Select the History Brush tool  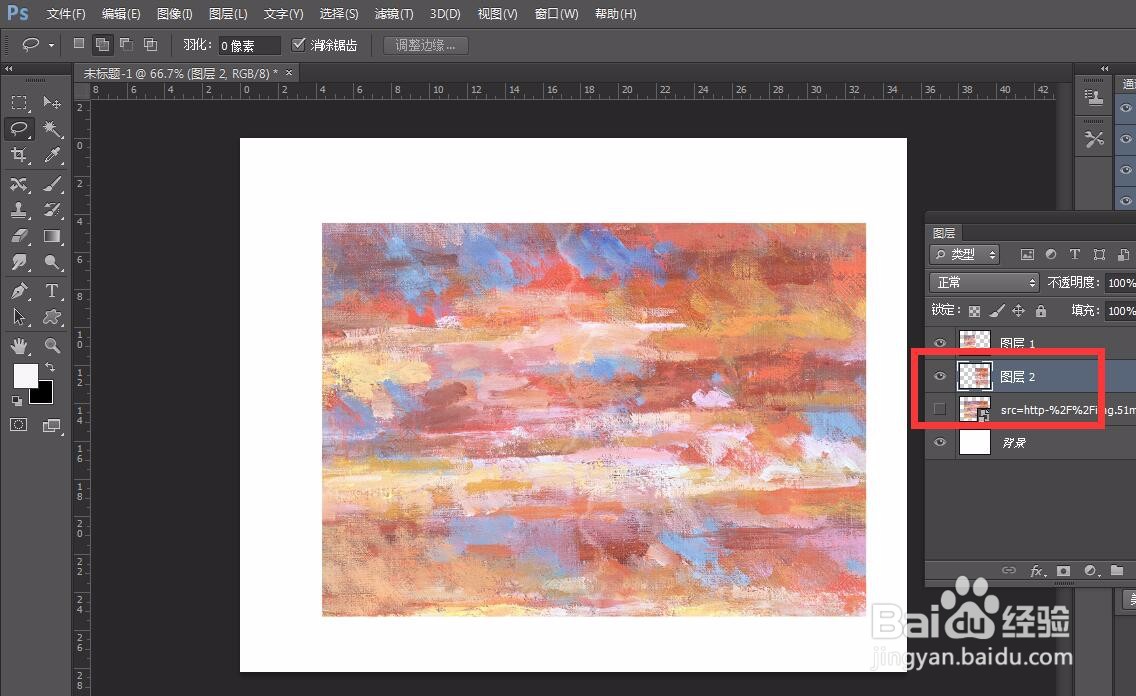point(51,210)
